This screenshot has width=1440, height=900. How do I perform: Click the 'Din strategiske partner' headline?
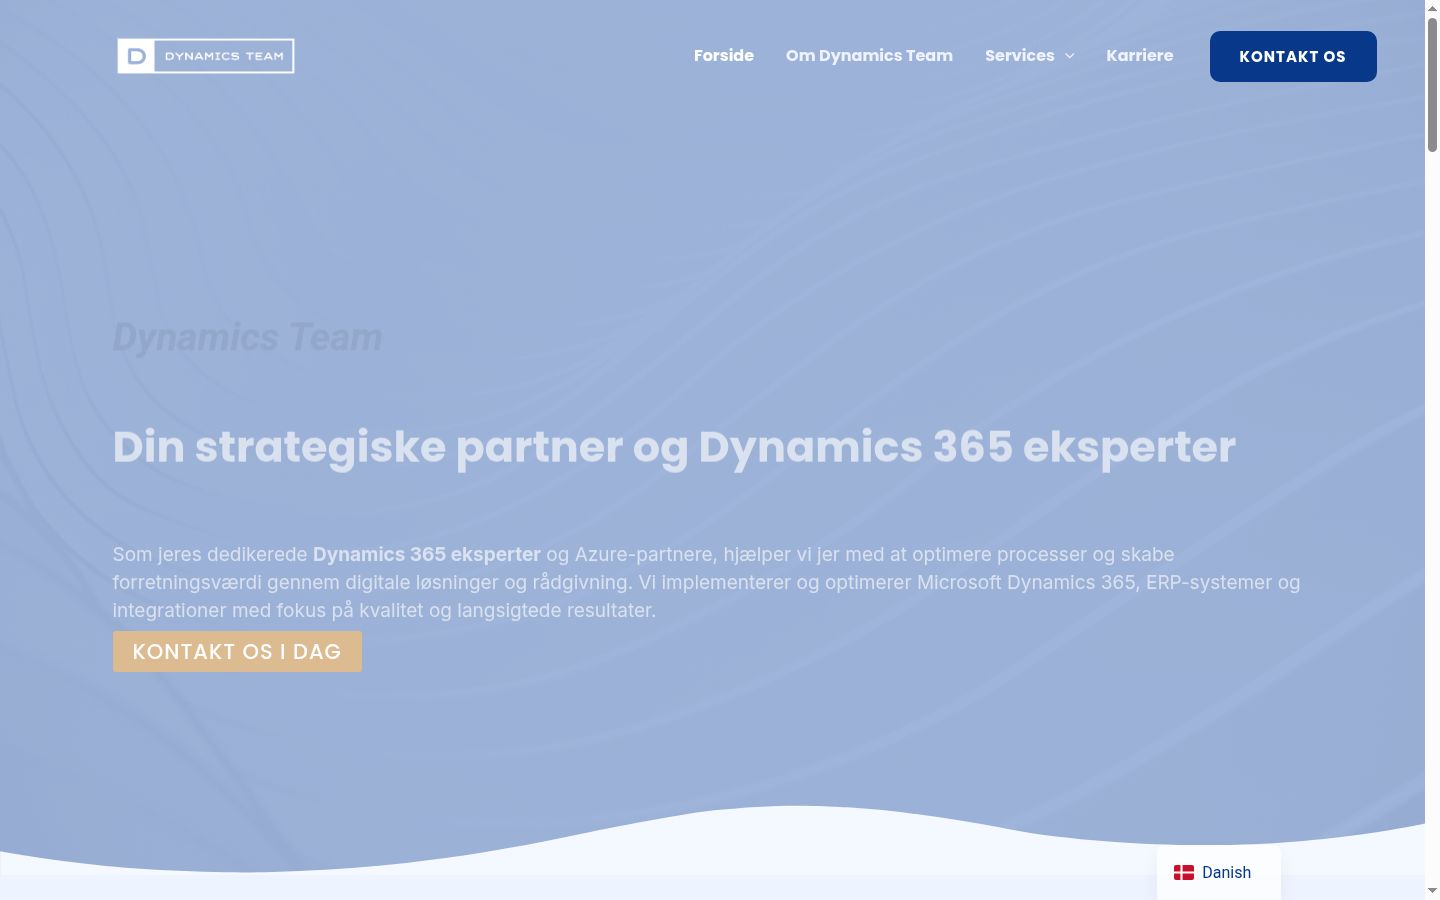674,447
